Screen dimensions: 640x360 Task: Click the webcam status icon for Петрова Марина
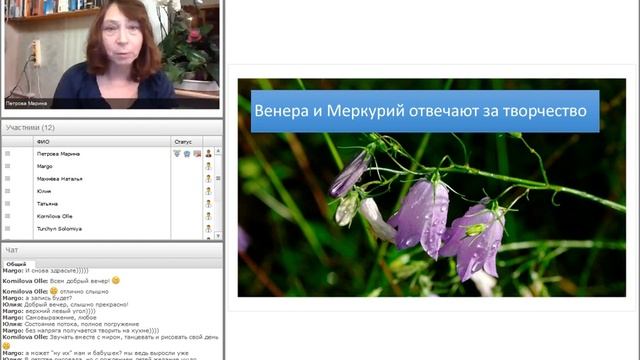(x=187, y=153)
